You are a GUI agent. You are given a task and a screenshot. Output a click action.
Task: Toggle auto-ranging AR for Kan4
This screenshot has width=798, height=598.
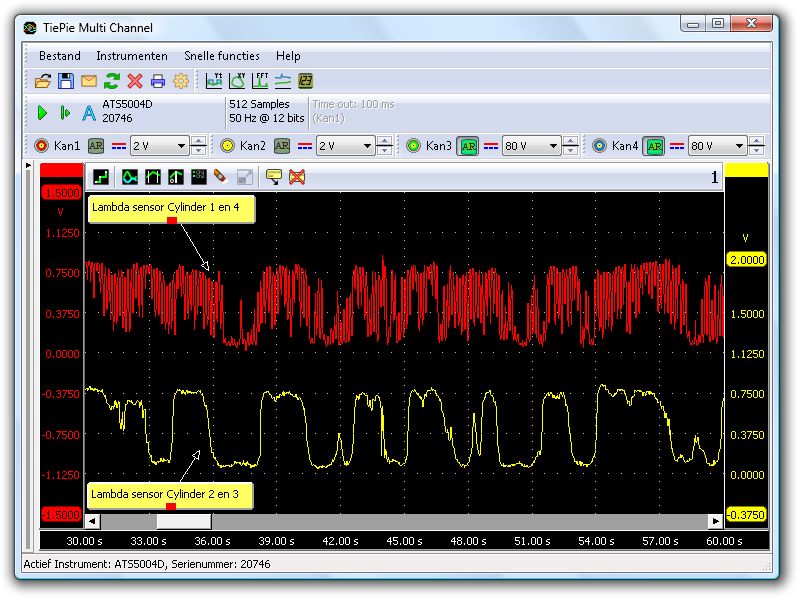pos(654,146)
